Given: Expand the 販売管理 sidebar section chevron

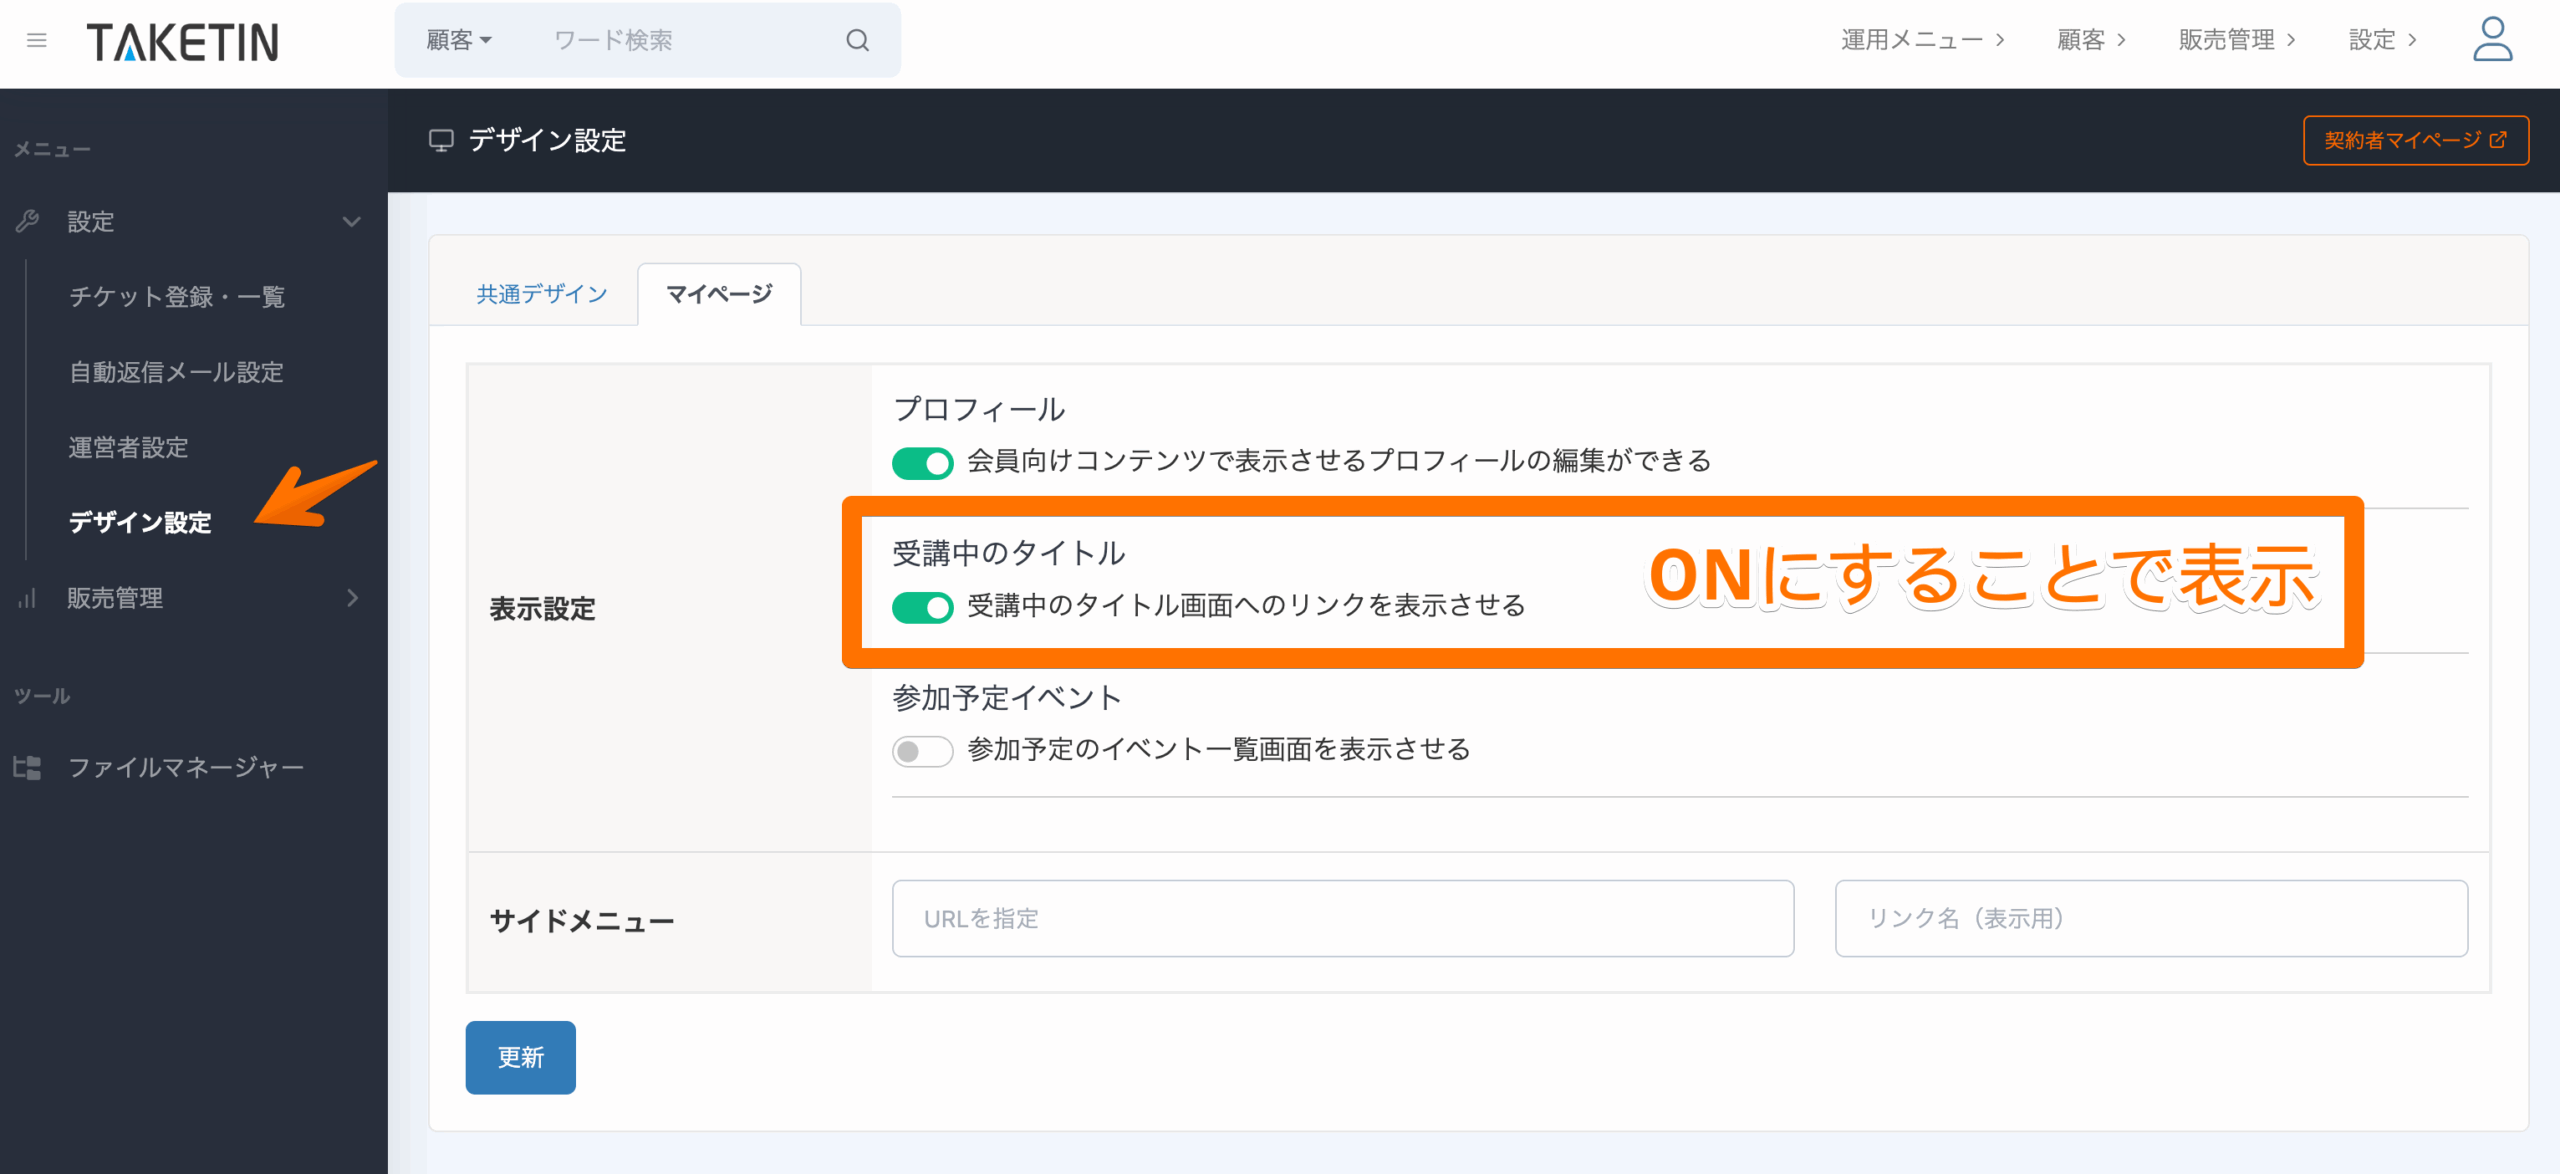Looking at the screenshot, I should [351, 598].
